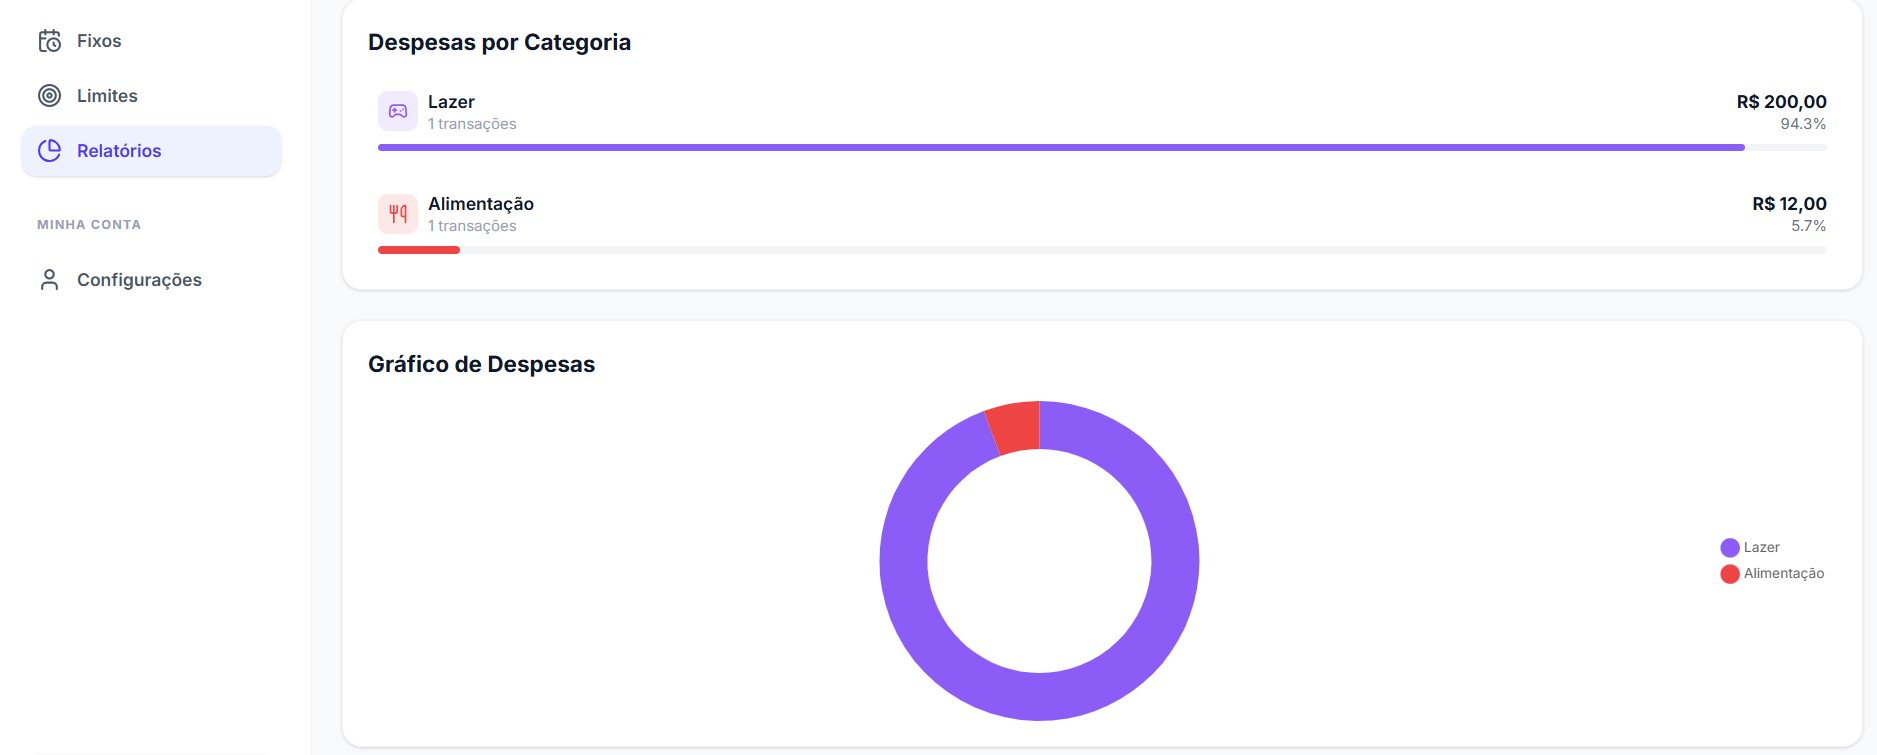
Task: Click the Alimentação R$ 12,00 amount
Action: coord(1789,204)
